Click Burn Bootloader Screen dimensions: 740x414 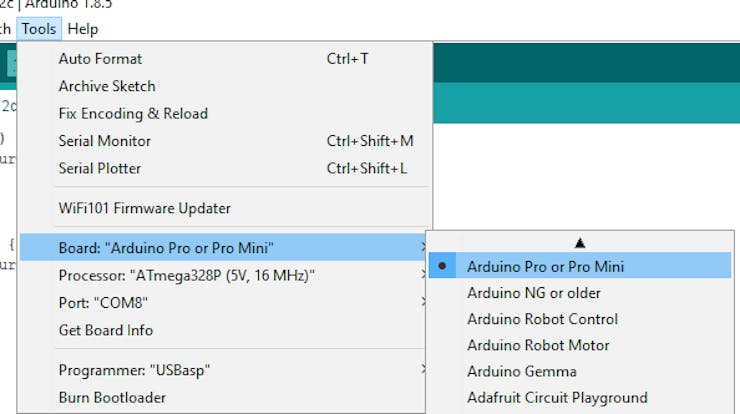pyautogui.click(x=223, y=397)
